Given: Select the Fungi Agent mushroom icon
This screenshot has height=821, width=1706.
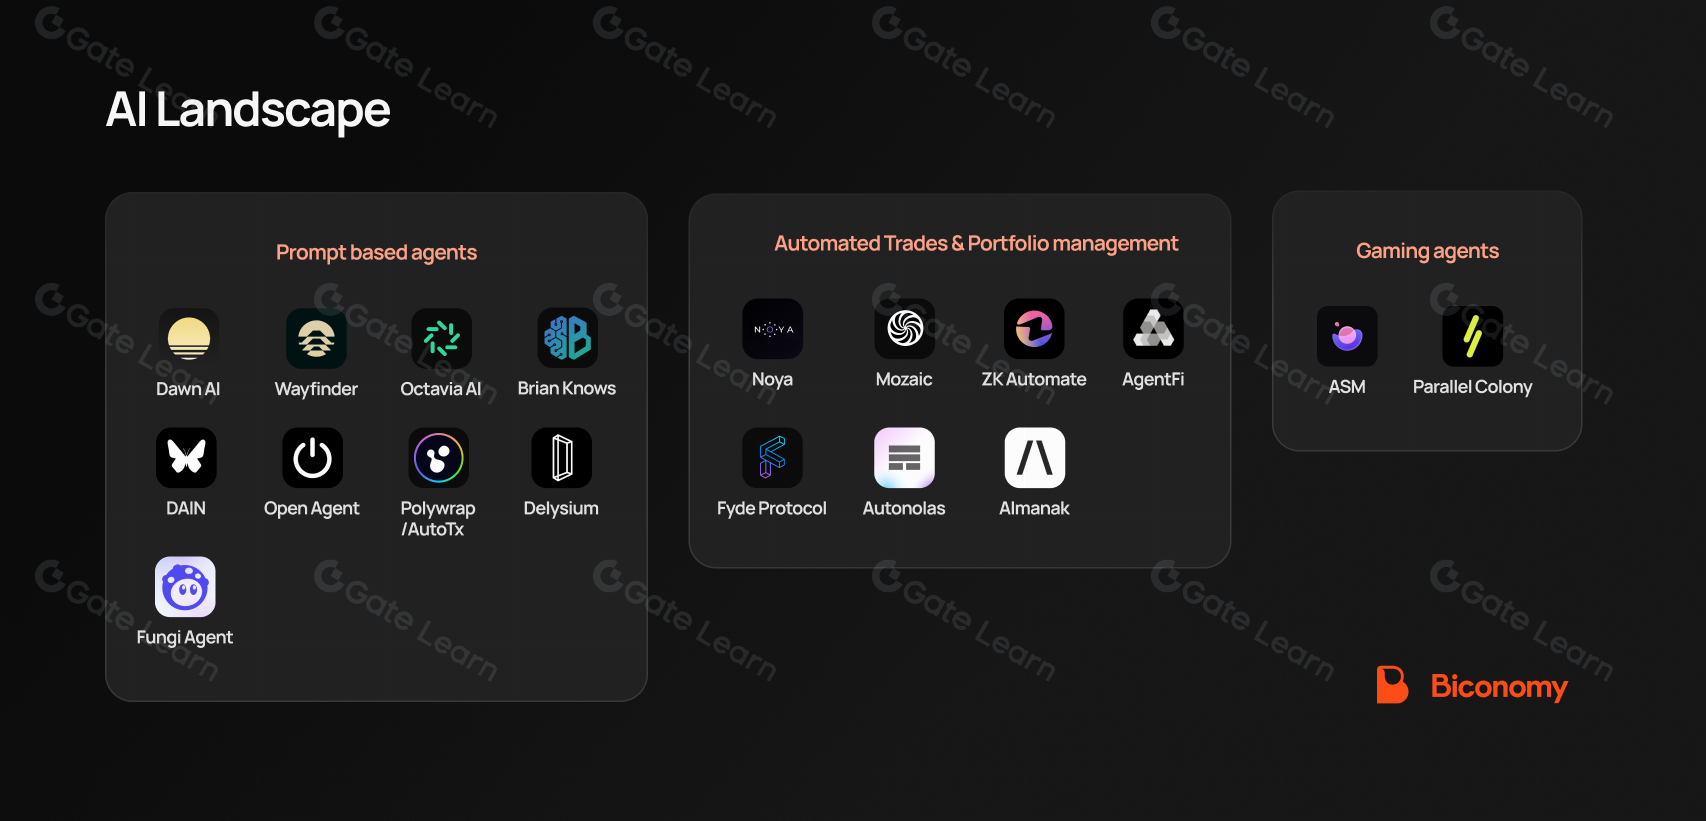Looking at the screenshot, I should 185,587.
